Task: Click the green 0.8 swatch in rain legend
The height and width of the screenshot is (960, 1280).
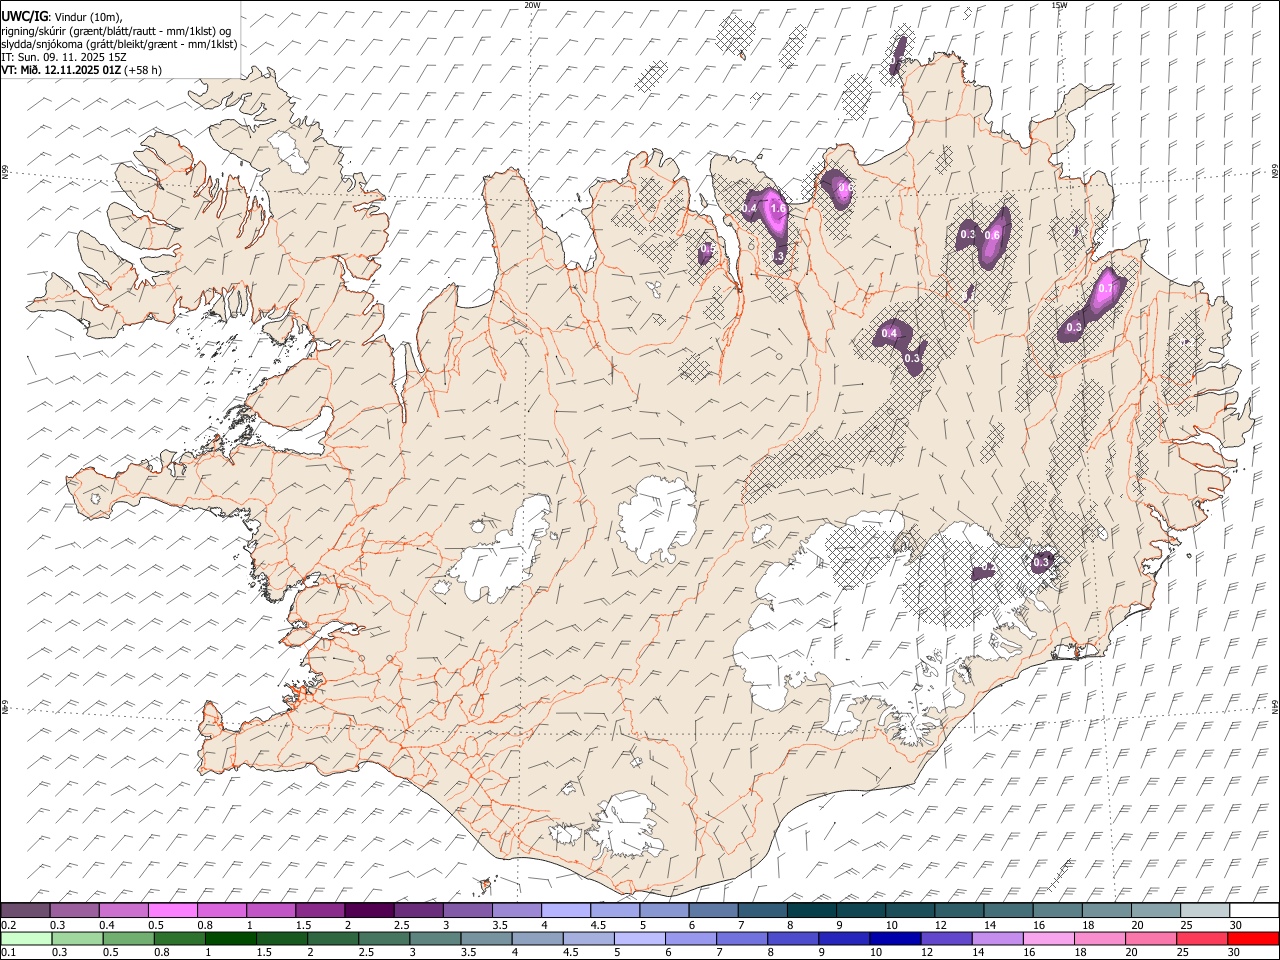Action: pyautogui.click(x=180, y=938)
